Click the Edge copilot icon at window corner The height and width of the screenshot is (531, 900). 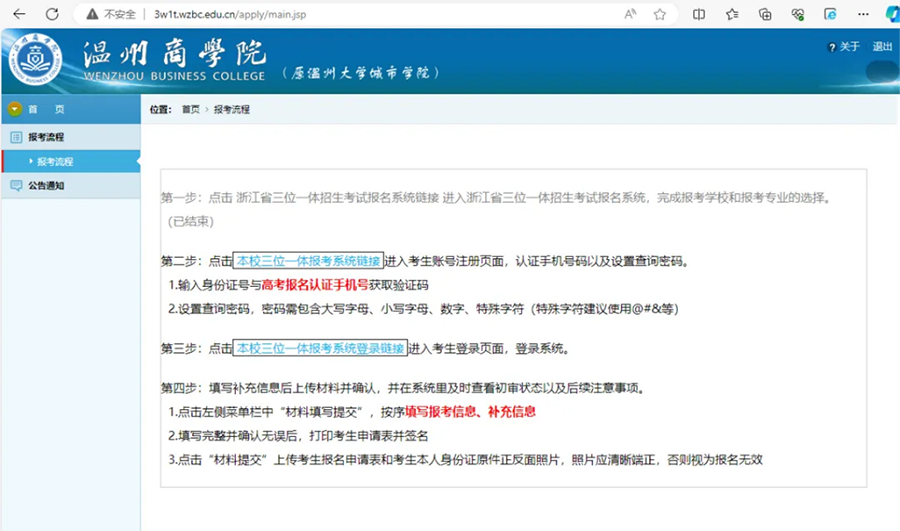[x=893, y=14]
